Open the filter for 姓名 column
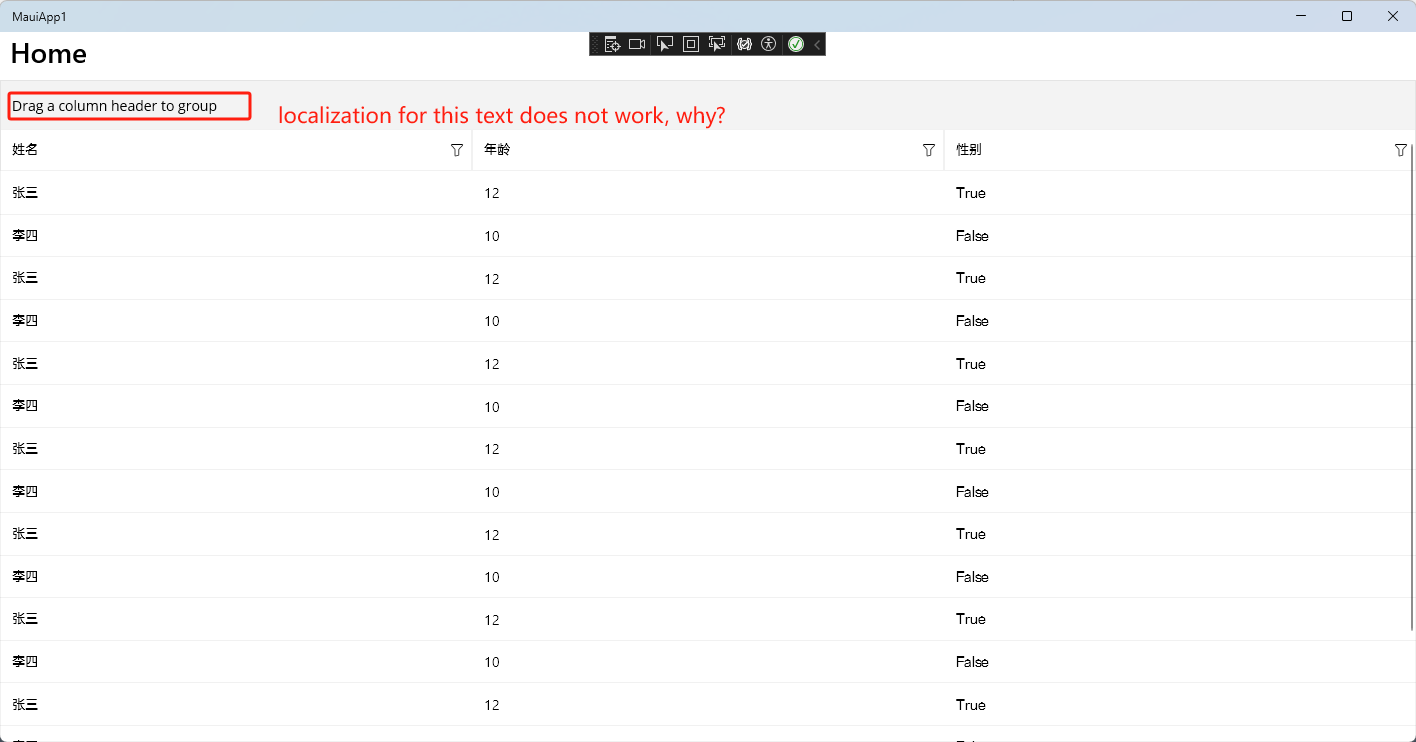 pos(457,150)
